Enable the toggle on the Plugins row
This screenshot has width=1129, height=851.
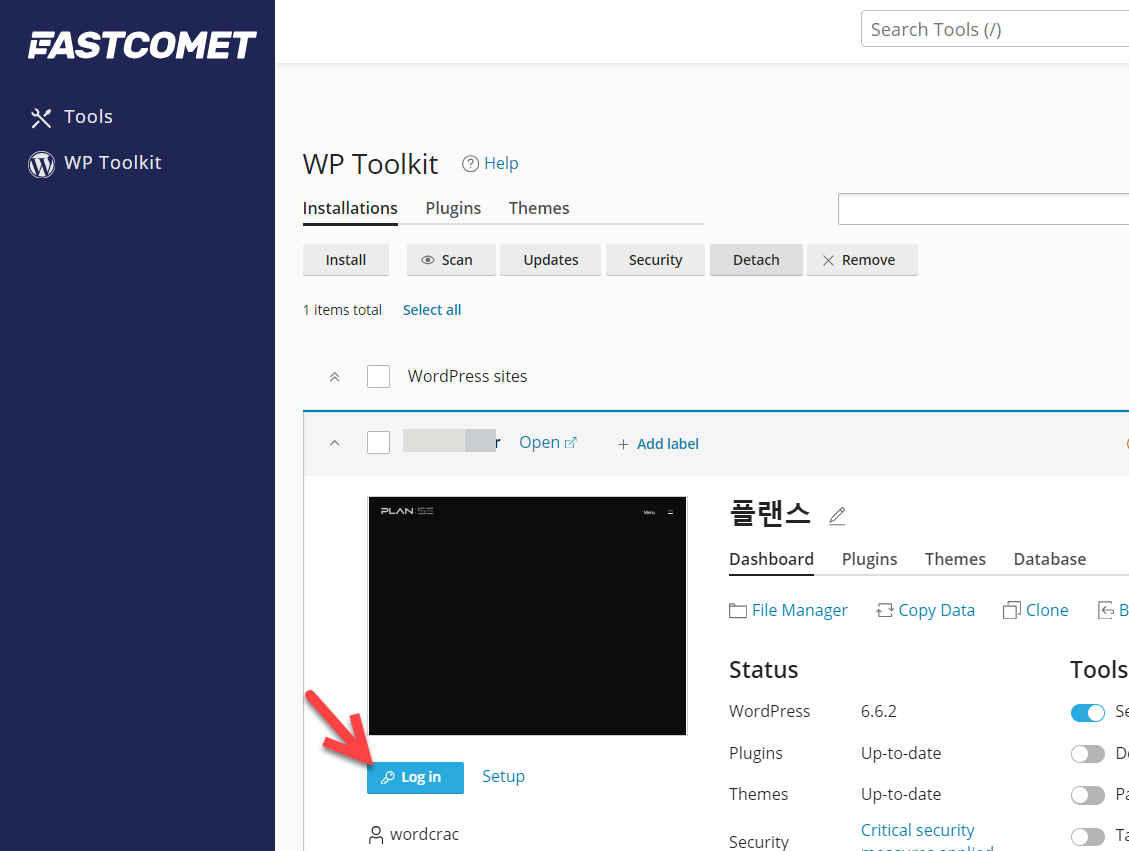[x=1087, y=754]
